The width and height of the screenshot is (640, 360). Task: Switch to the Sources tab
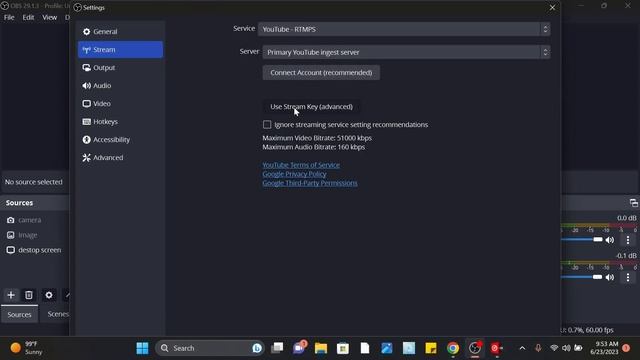pyautogui.click(x=19, y=315)
